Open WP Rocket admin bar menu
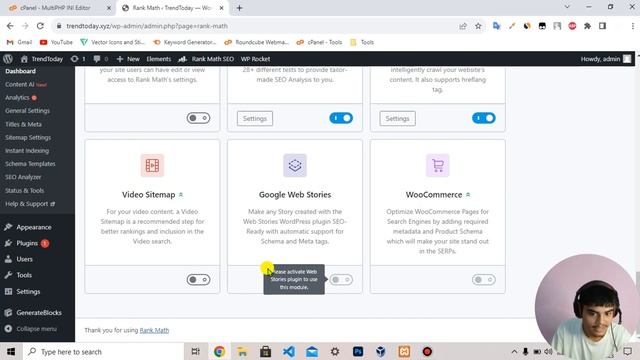The height and width of the screenshot is (360, 640). click(x=255, y=59)
